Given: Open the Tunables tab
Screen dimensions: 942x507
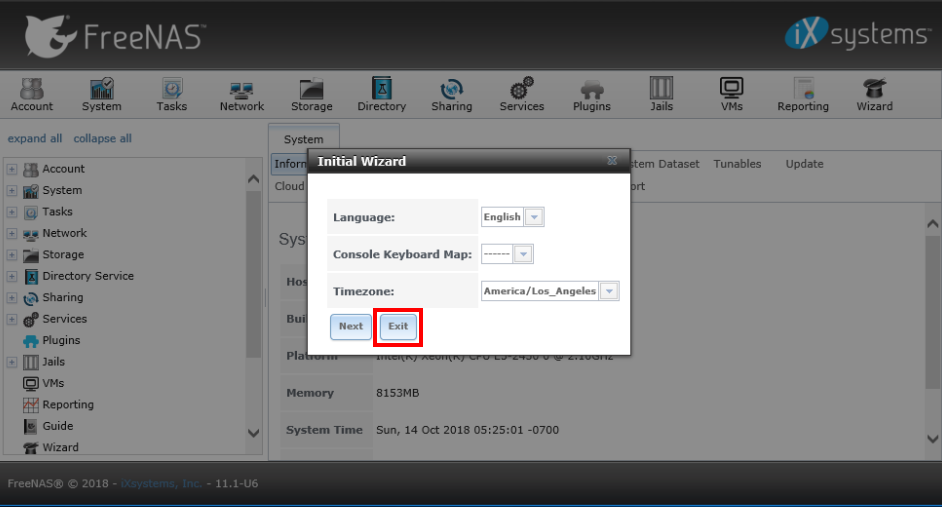Looking at the screenshot, I should [737, 164].
